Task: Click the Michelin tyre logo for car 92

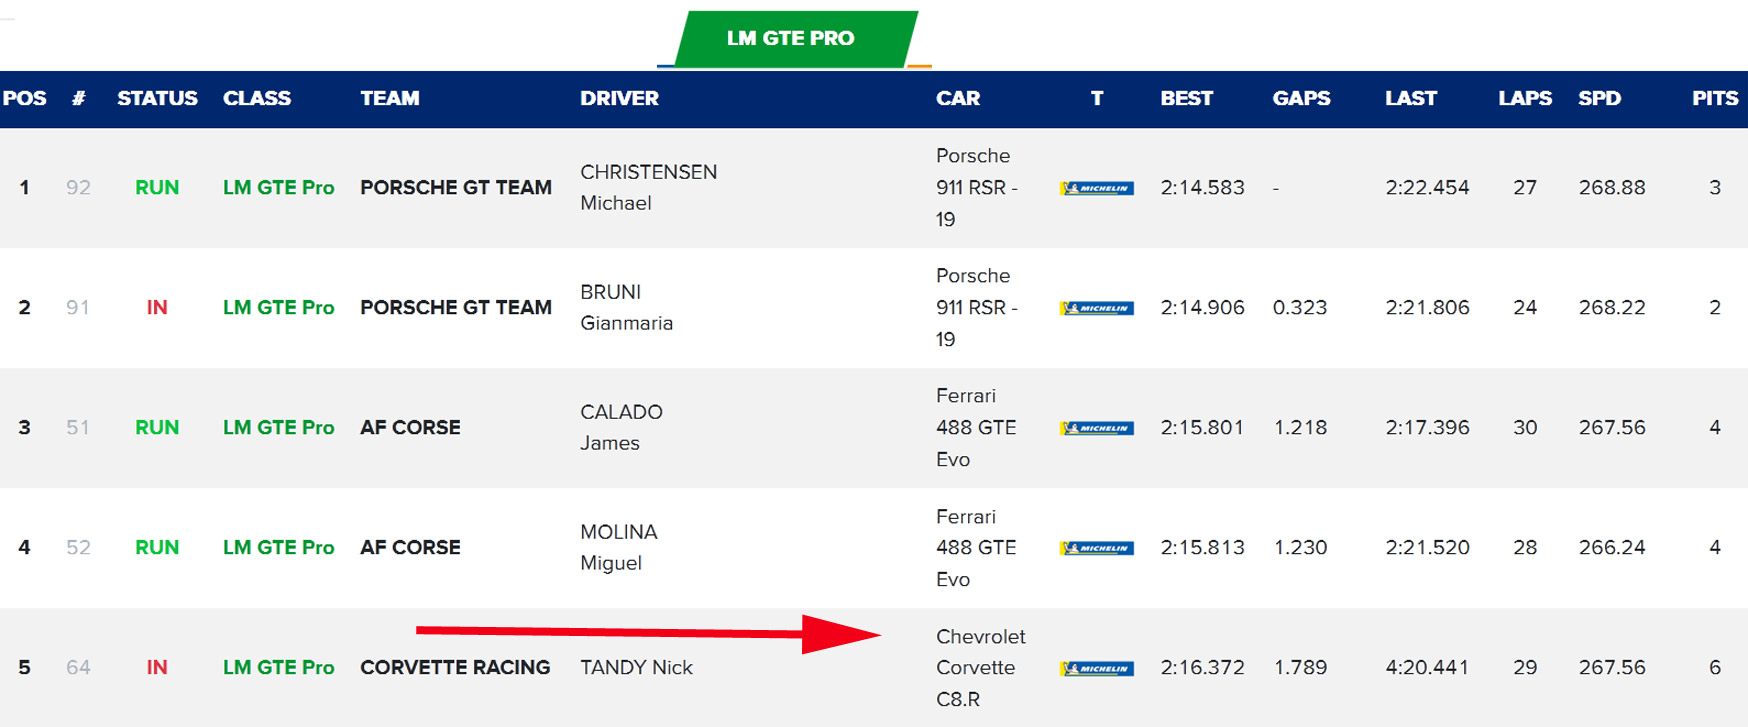Action: 1097,188
